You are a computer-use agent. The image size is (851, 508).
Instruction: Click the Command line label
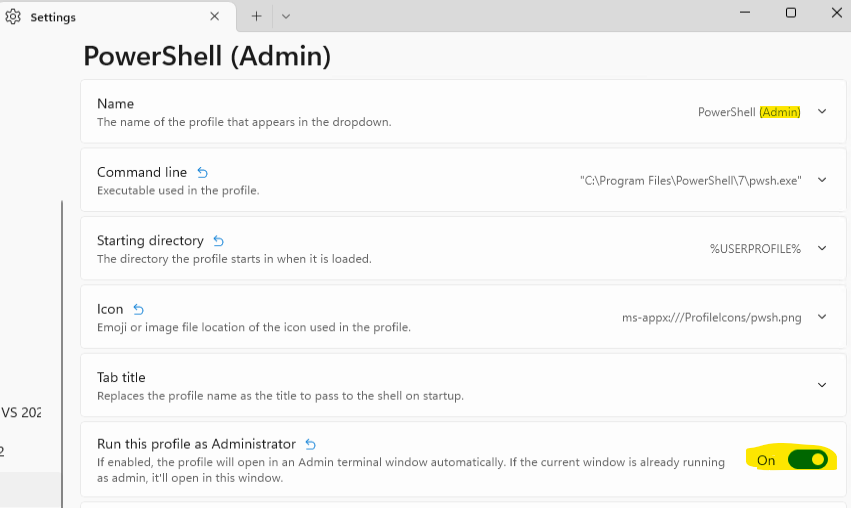(142, 173)
